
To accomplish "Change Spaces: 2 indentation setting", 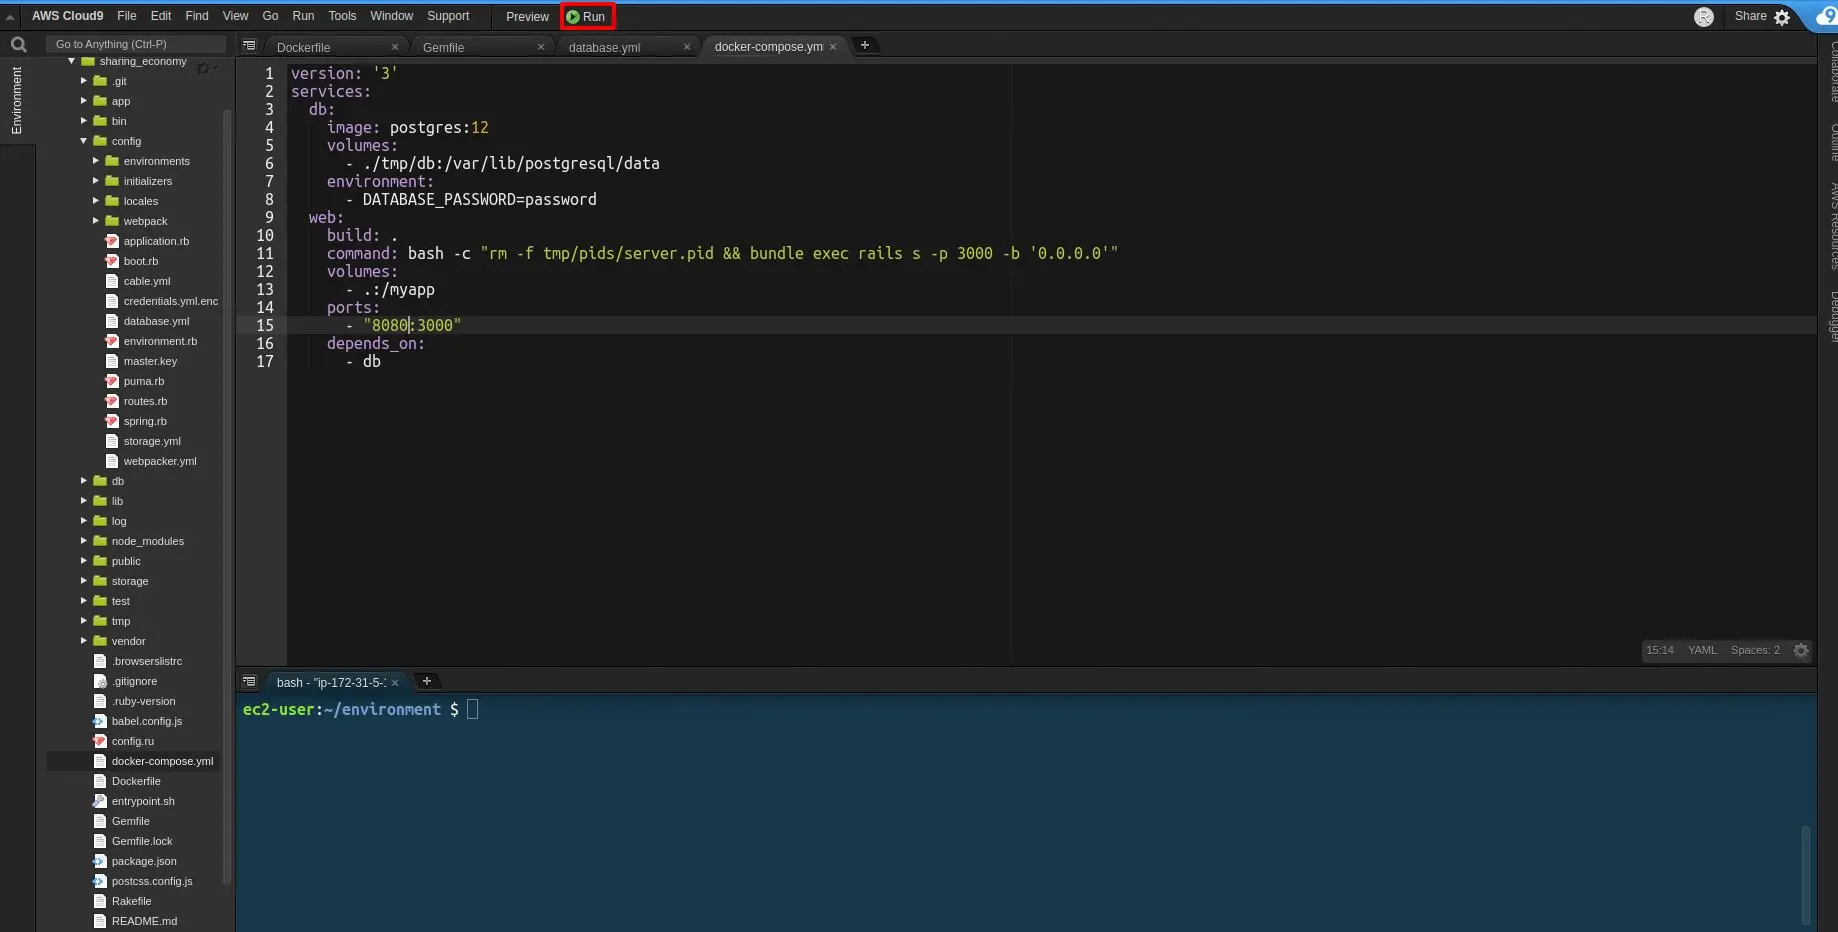I will (1755, 650).
